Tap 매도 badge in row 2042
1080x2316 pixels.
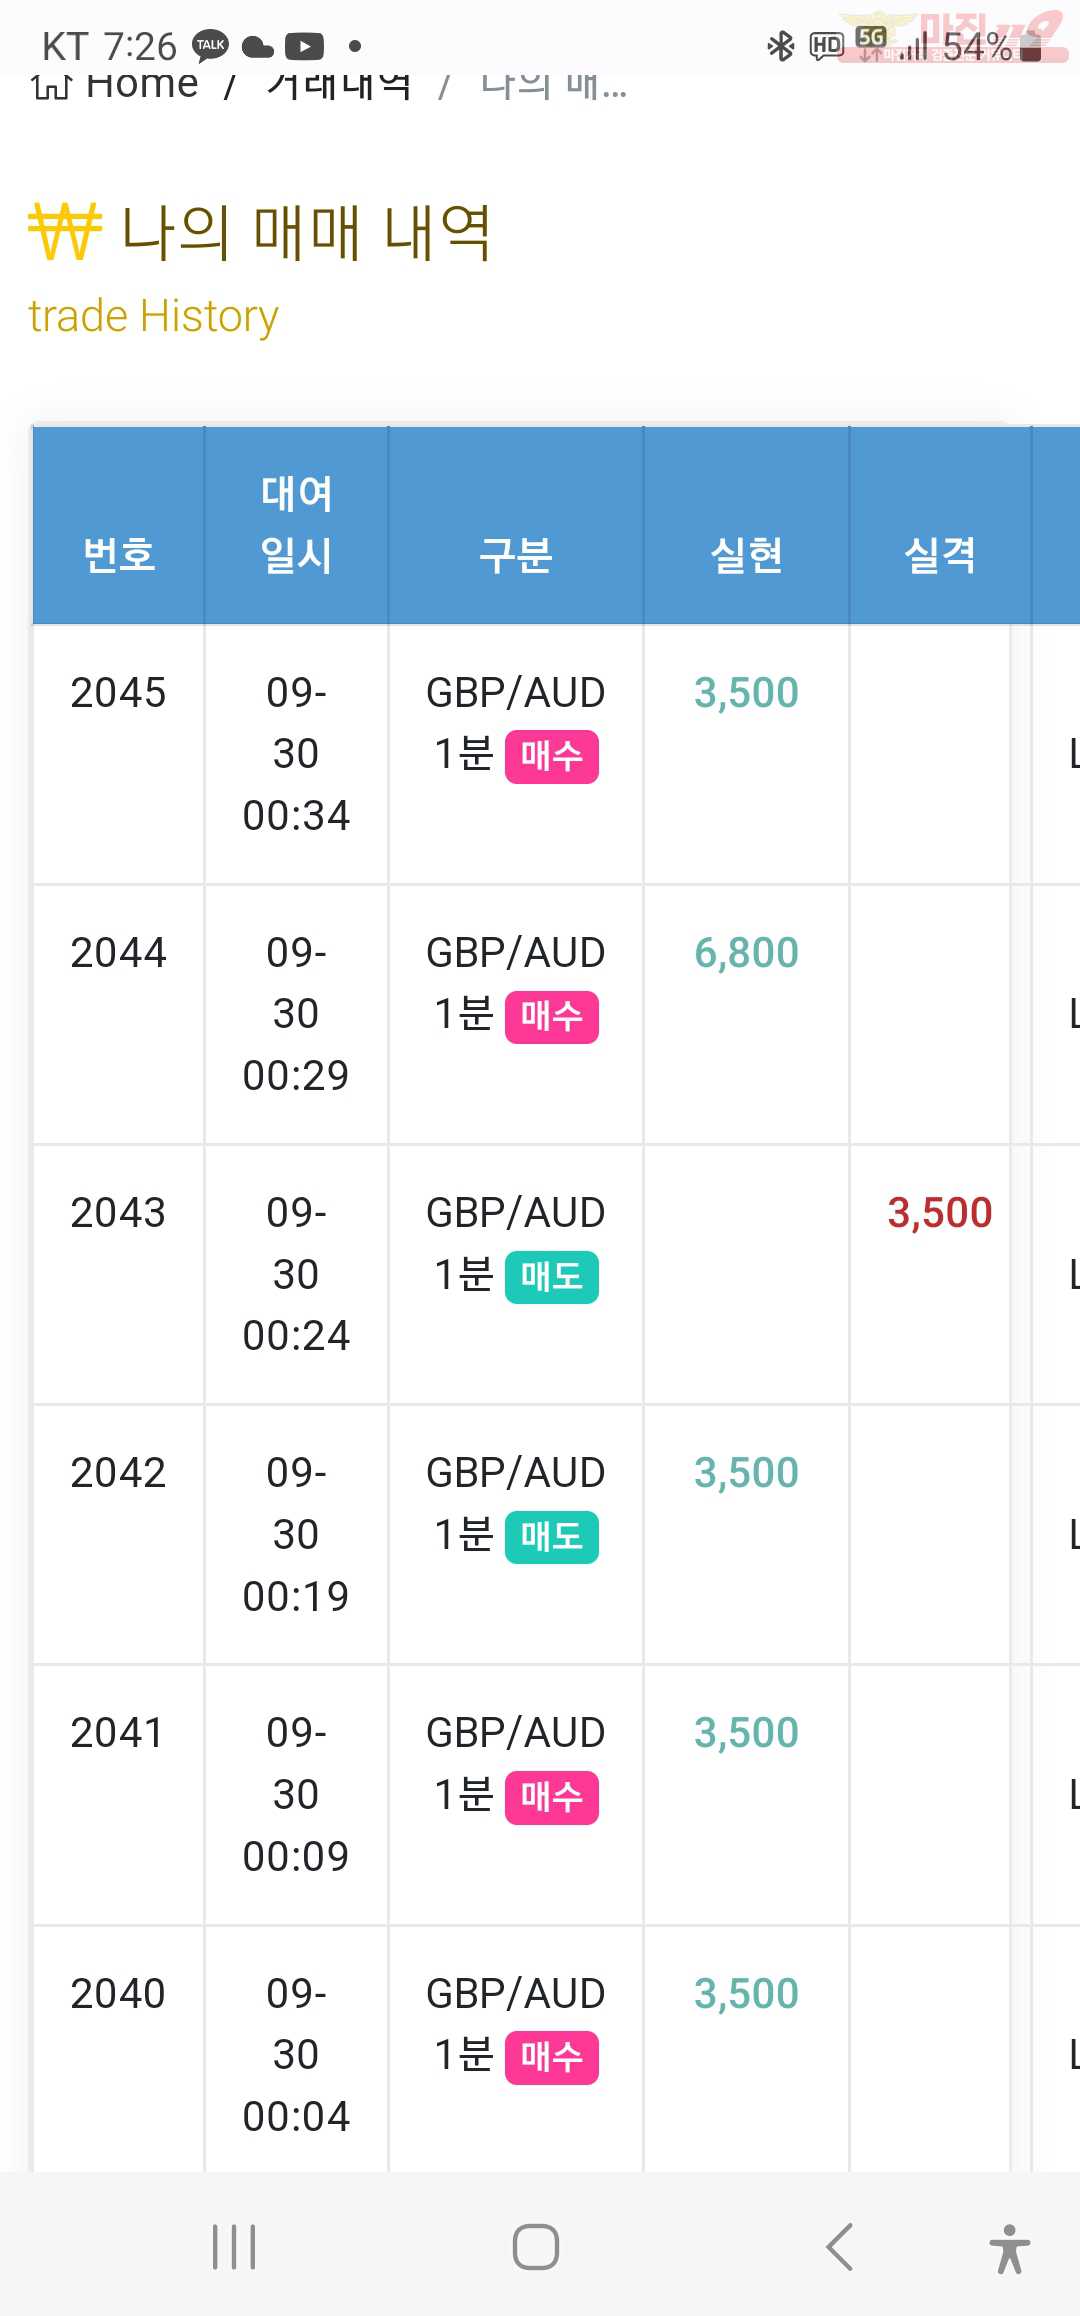tap(552, 1537)
